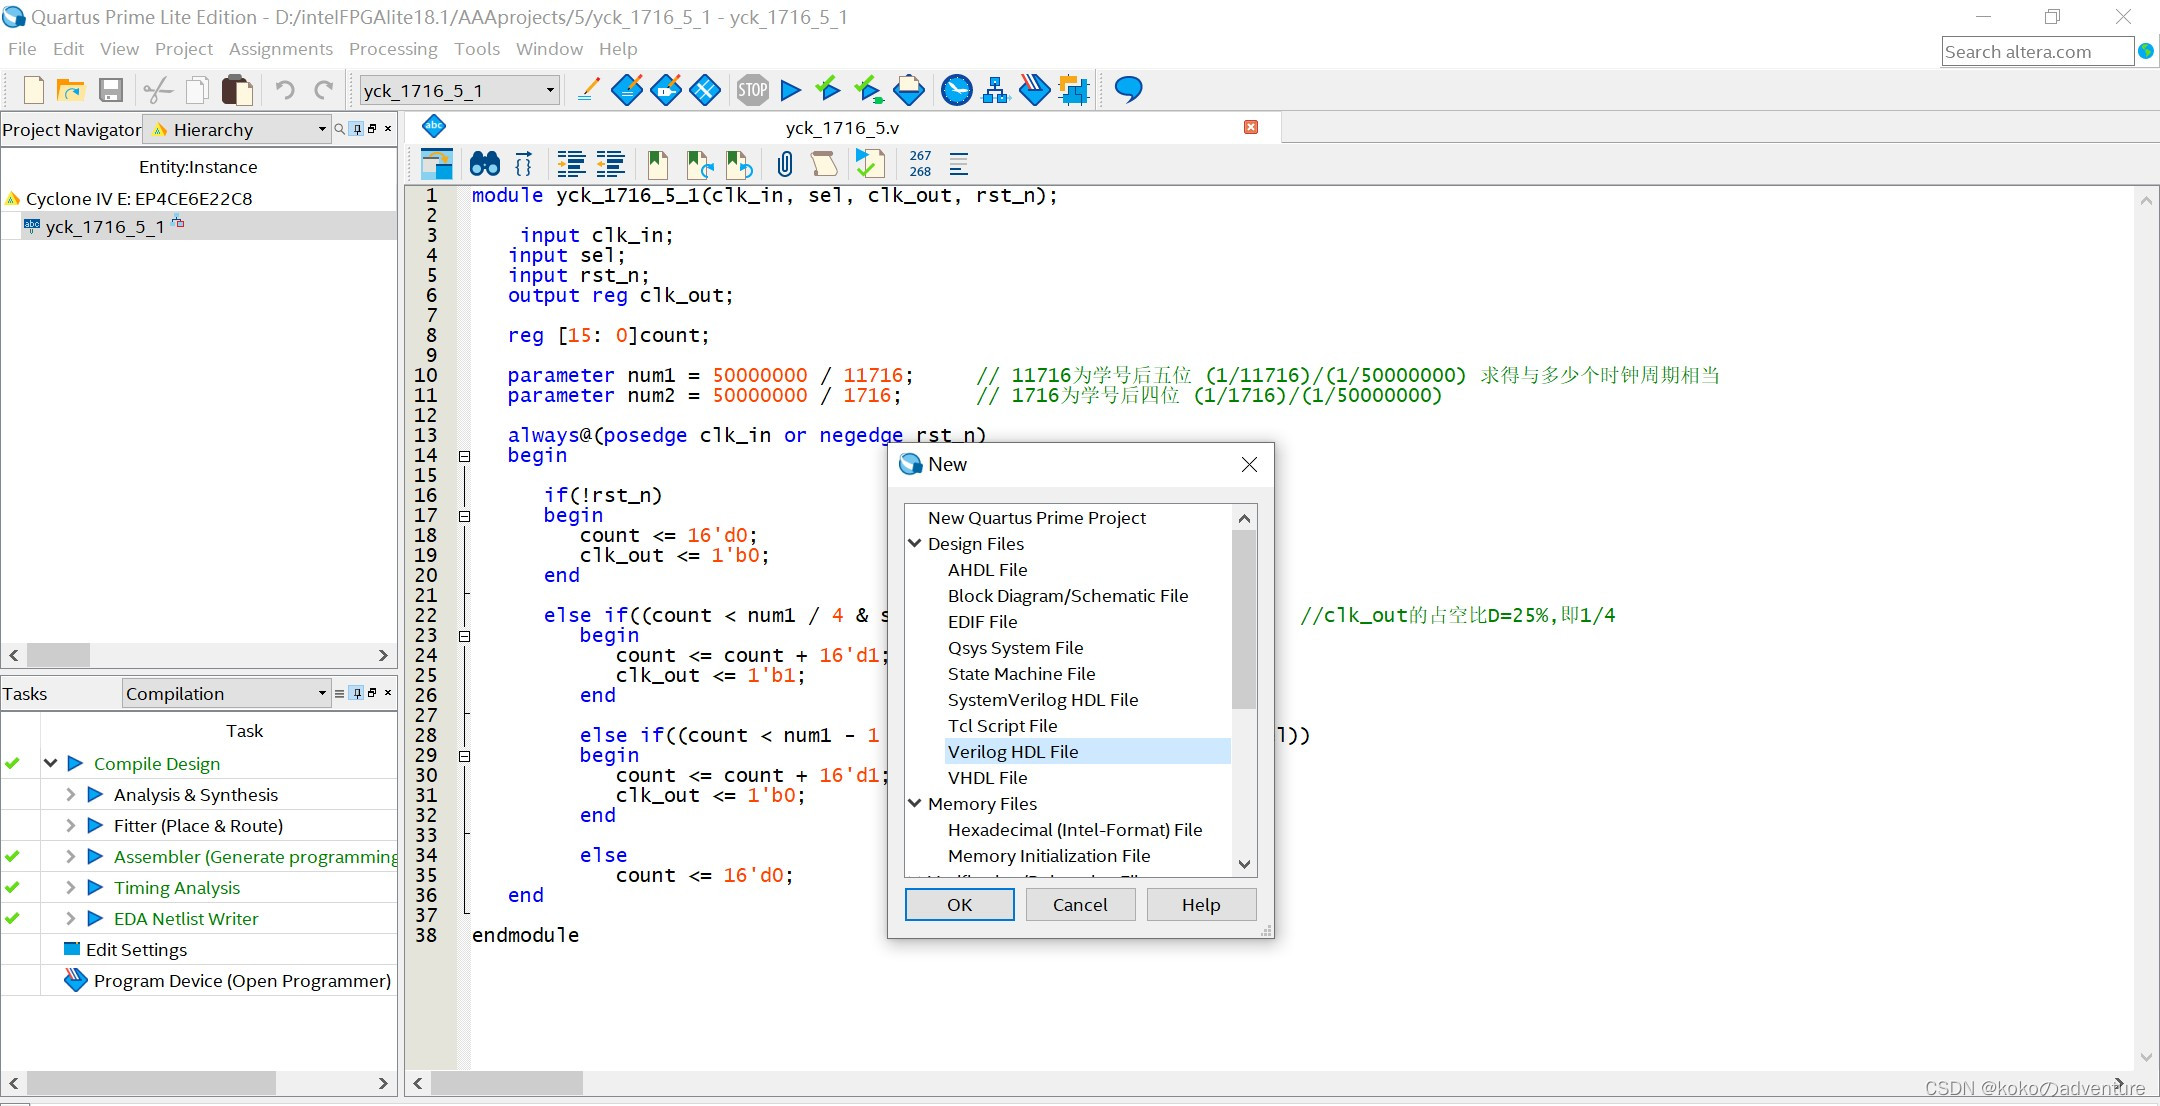Toggle bookmark with the green flag page icon
This screenshot has width=2160, height=1106.
pyautogui.click(x=658, y=164)
